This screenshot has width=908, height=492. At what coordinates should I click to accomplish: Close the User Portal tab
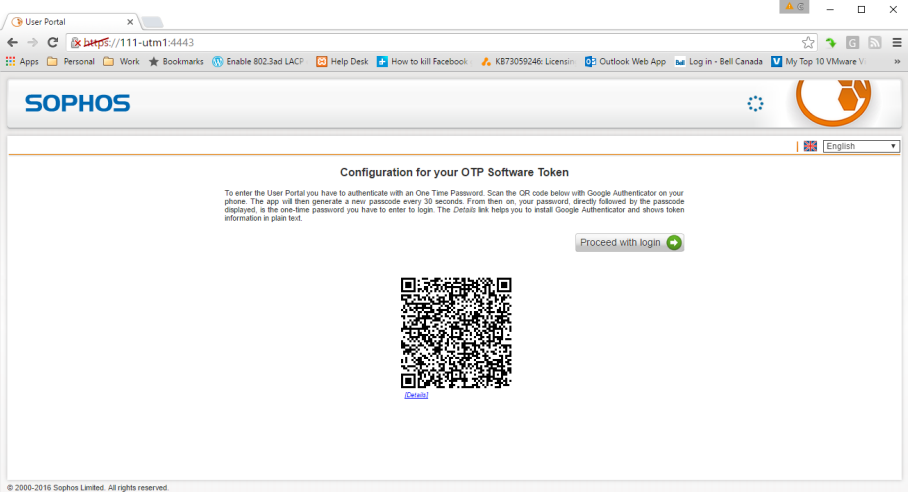pos(130,22)
